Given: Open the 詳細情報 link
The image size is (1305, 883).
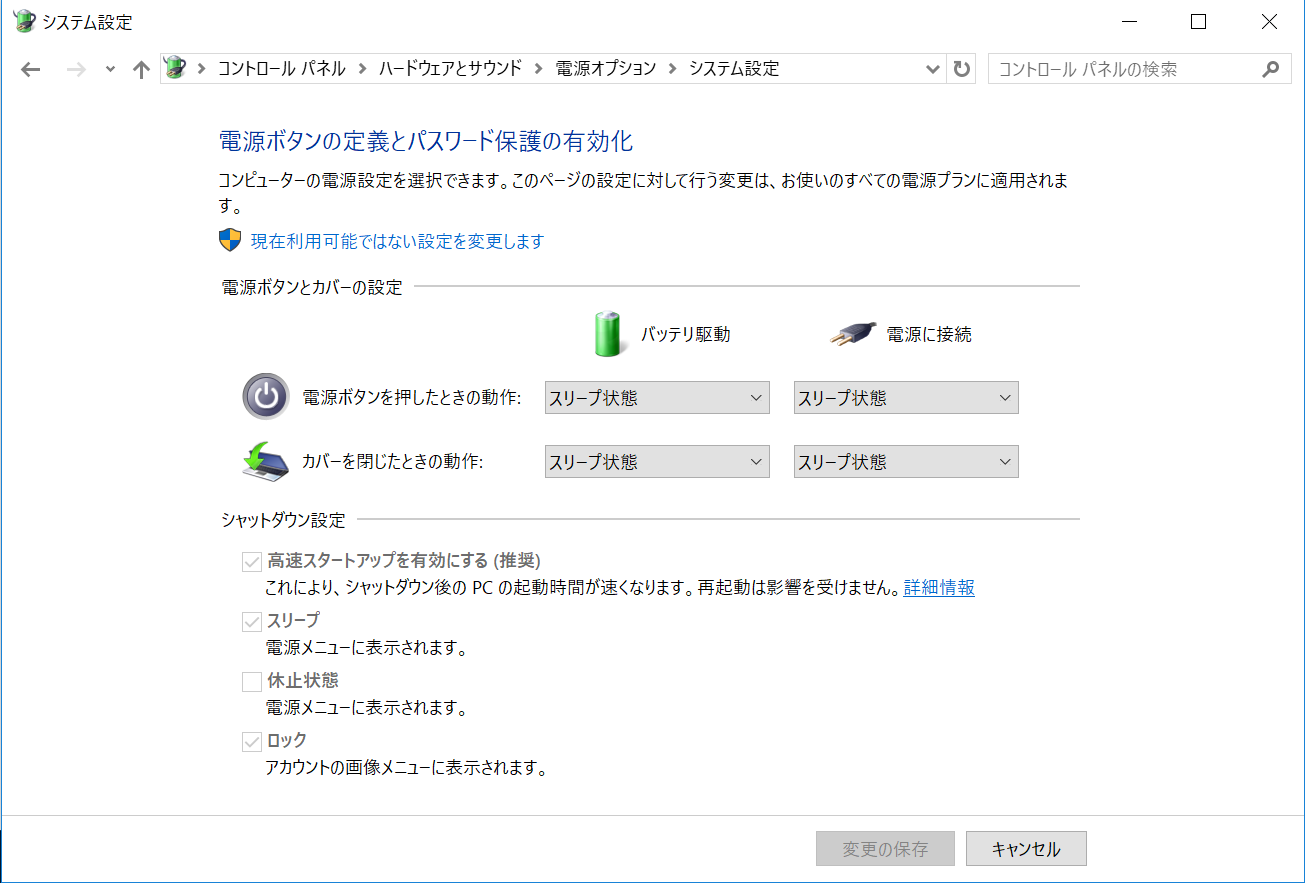Looking at the screenshot, I should [939, 588].
